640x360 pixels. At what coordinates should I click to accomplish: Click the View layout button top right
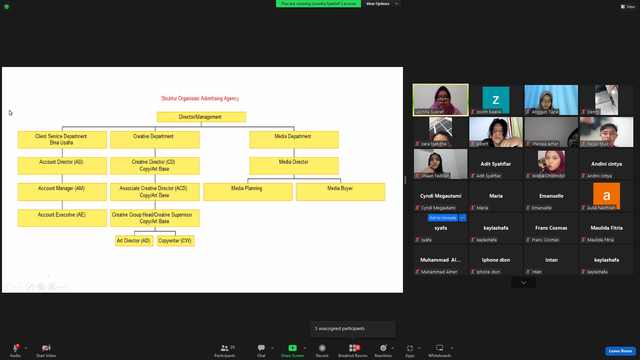point(628,7)
